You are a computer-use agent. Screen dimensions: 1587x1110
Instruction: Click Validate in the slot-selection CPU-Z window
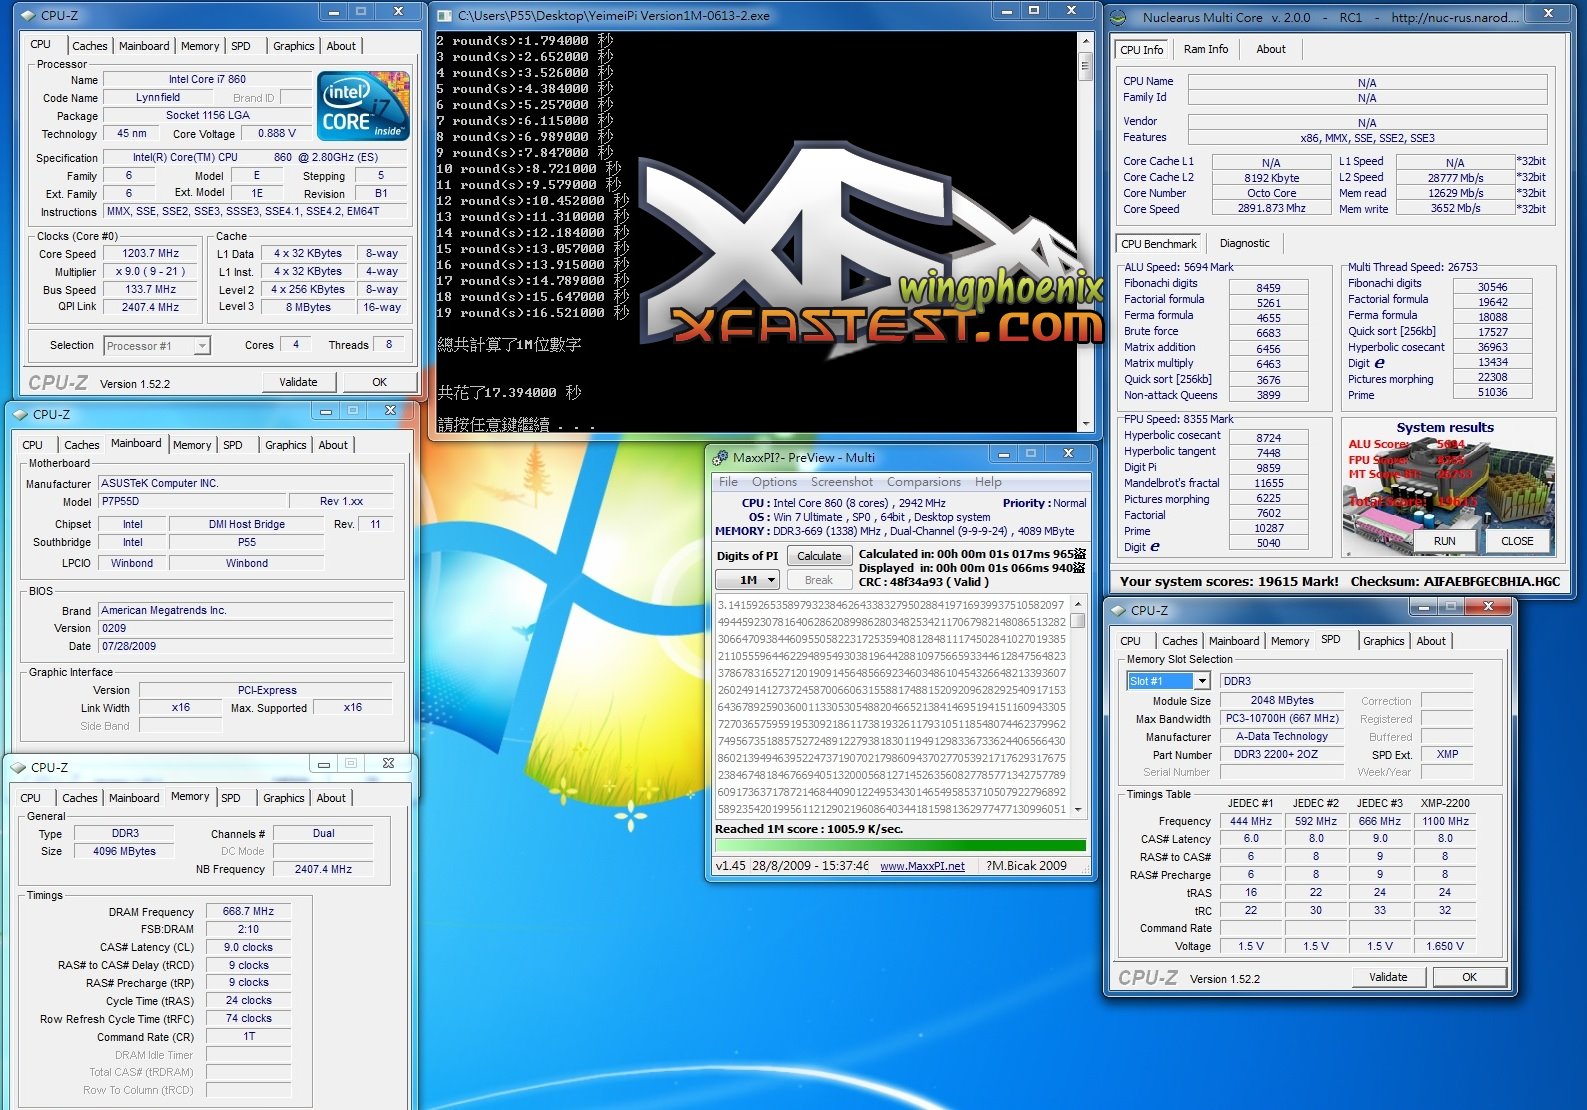click(1388, 977)
